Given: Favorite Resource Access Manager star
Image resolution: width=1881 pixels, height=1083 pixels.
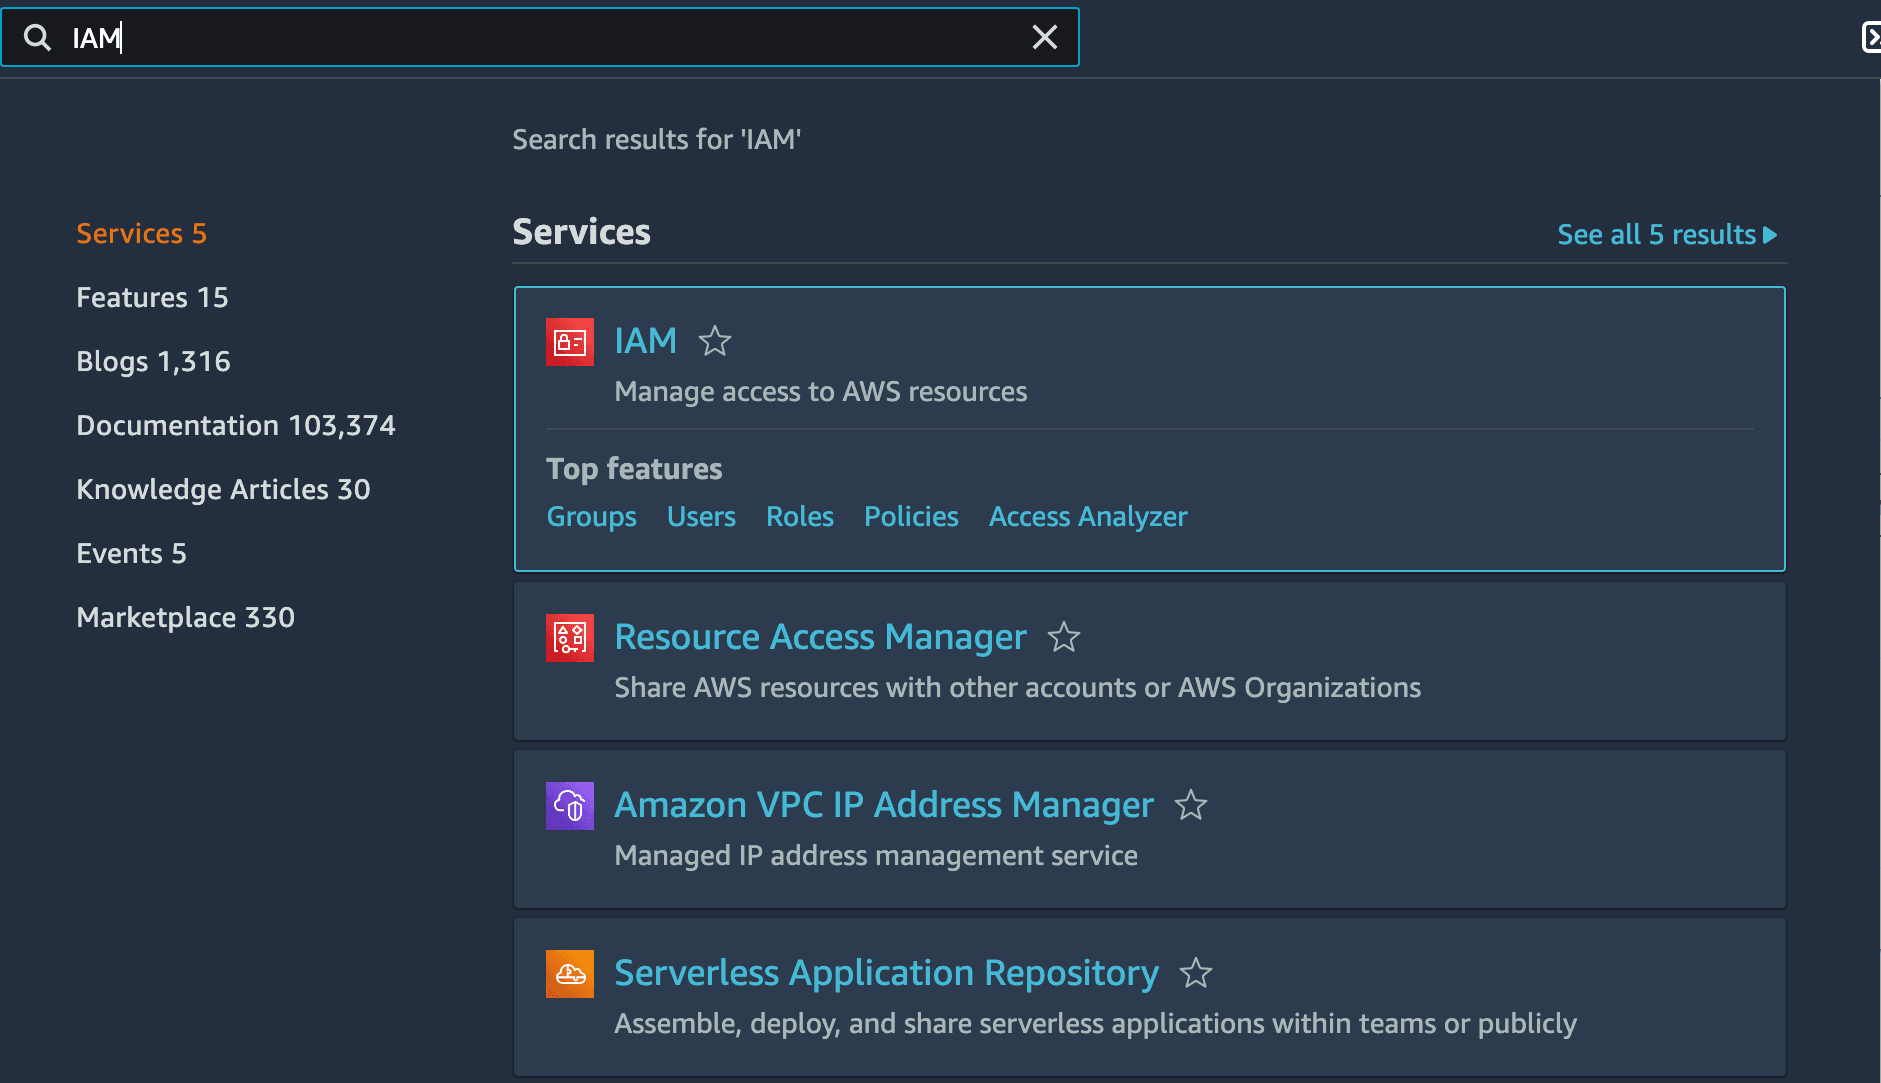Looking at the screenshot, I should point(1064,637).
